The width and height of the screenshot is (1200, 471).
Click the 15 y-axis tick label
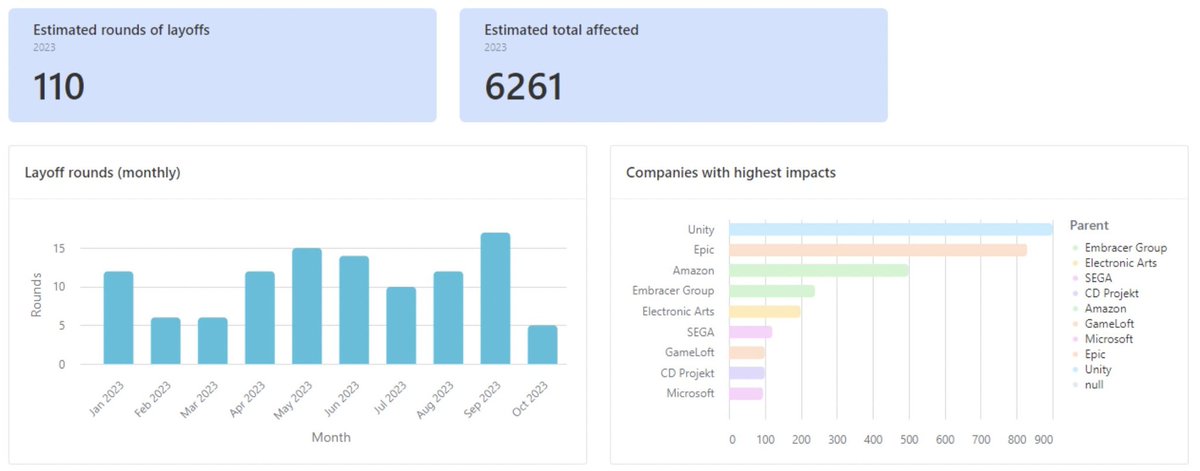[x=60, y=248]
